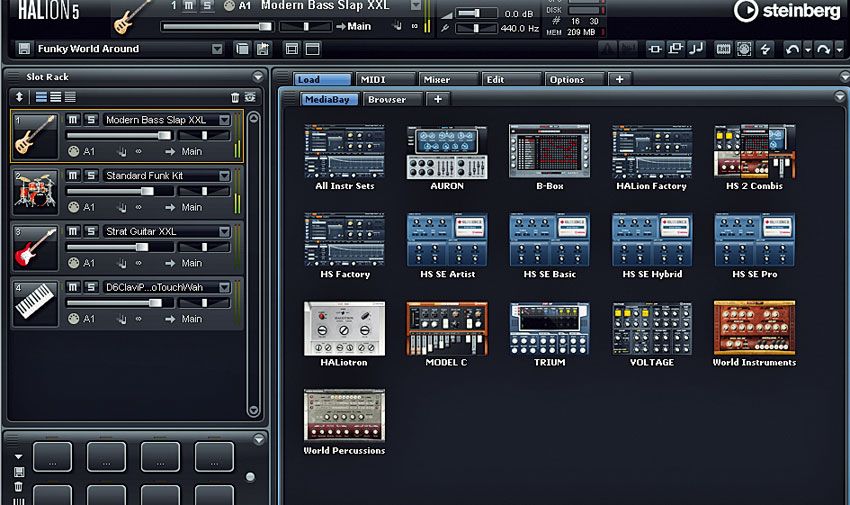Click the red guitar icon in slot 3

point(35,247)
